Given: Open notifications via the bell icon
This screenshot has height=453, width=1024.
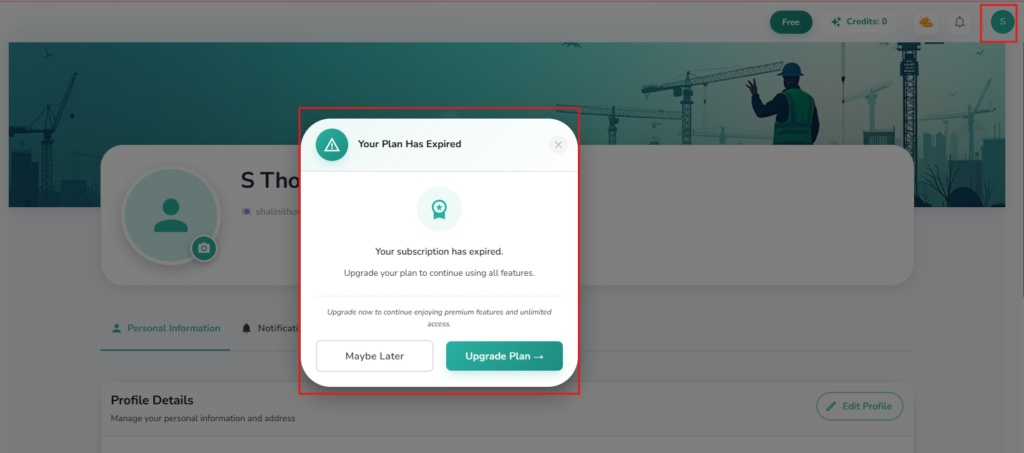Looking at the screenshot, I should 959,22.
